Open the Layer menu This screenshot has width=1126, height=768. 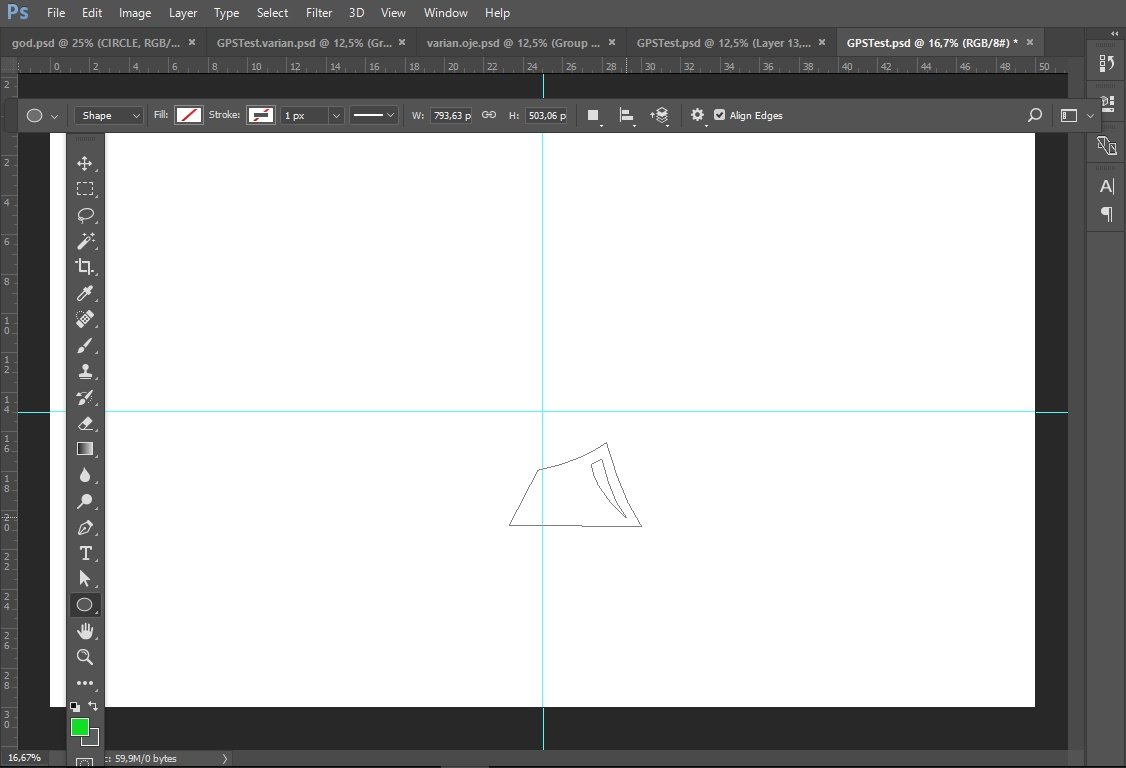coord(183,13)
